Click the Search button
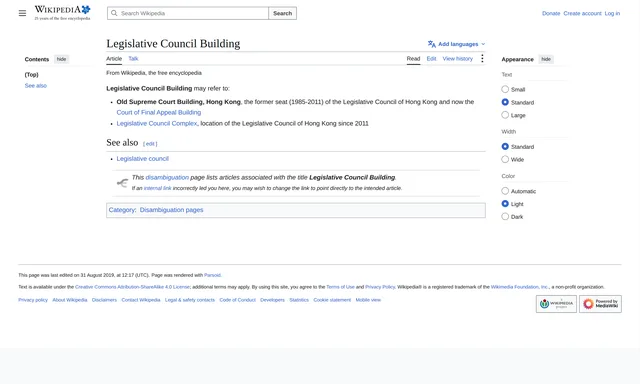 tap(282, 13)
